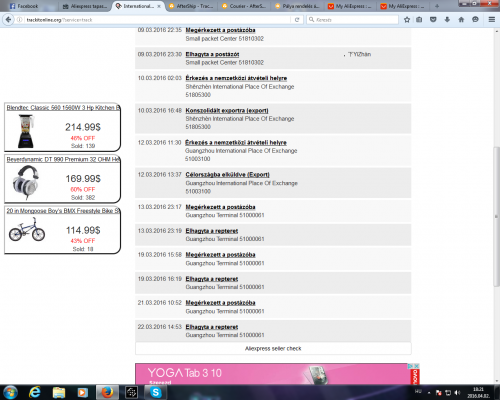This screenshot has height=400, width=500.
Task: Open the Firefox hamburger menu
Action: pos(491,20)
